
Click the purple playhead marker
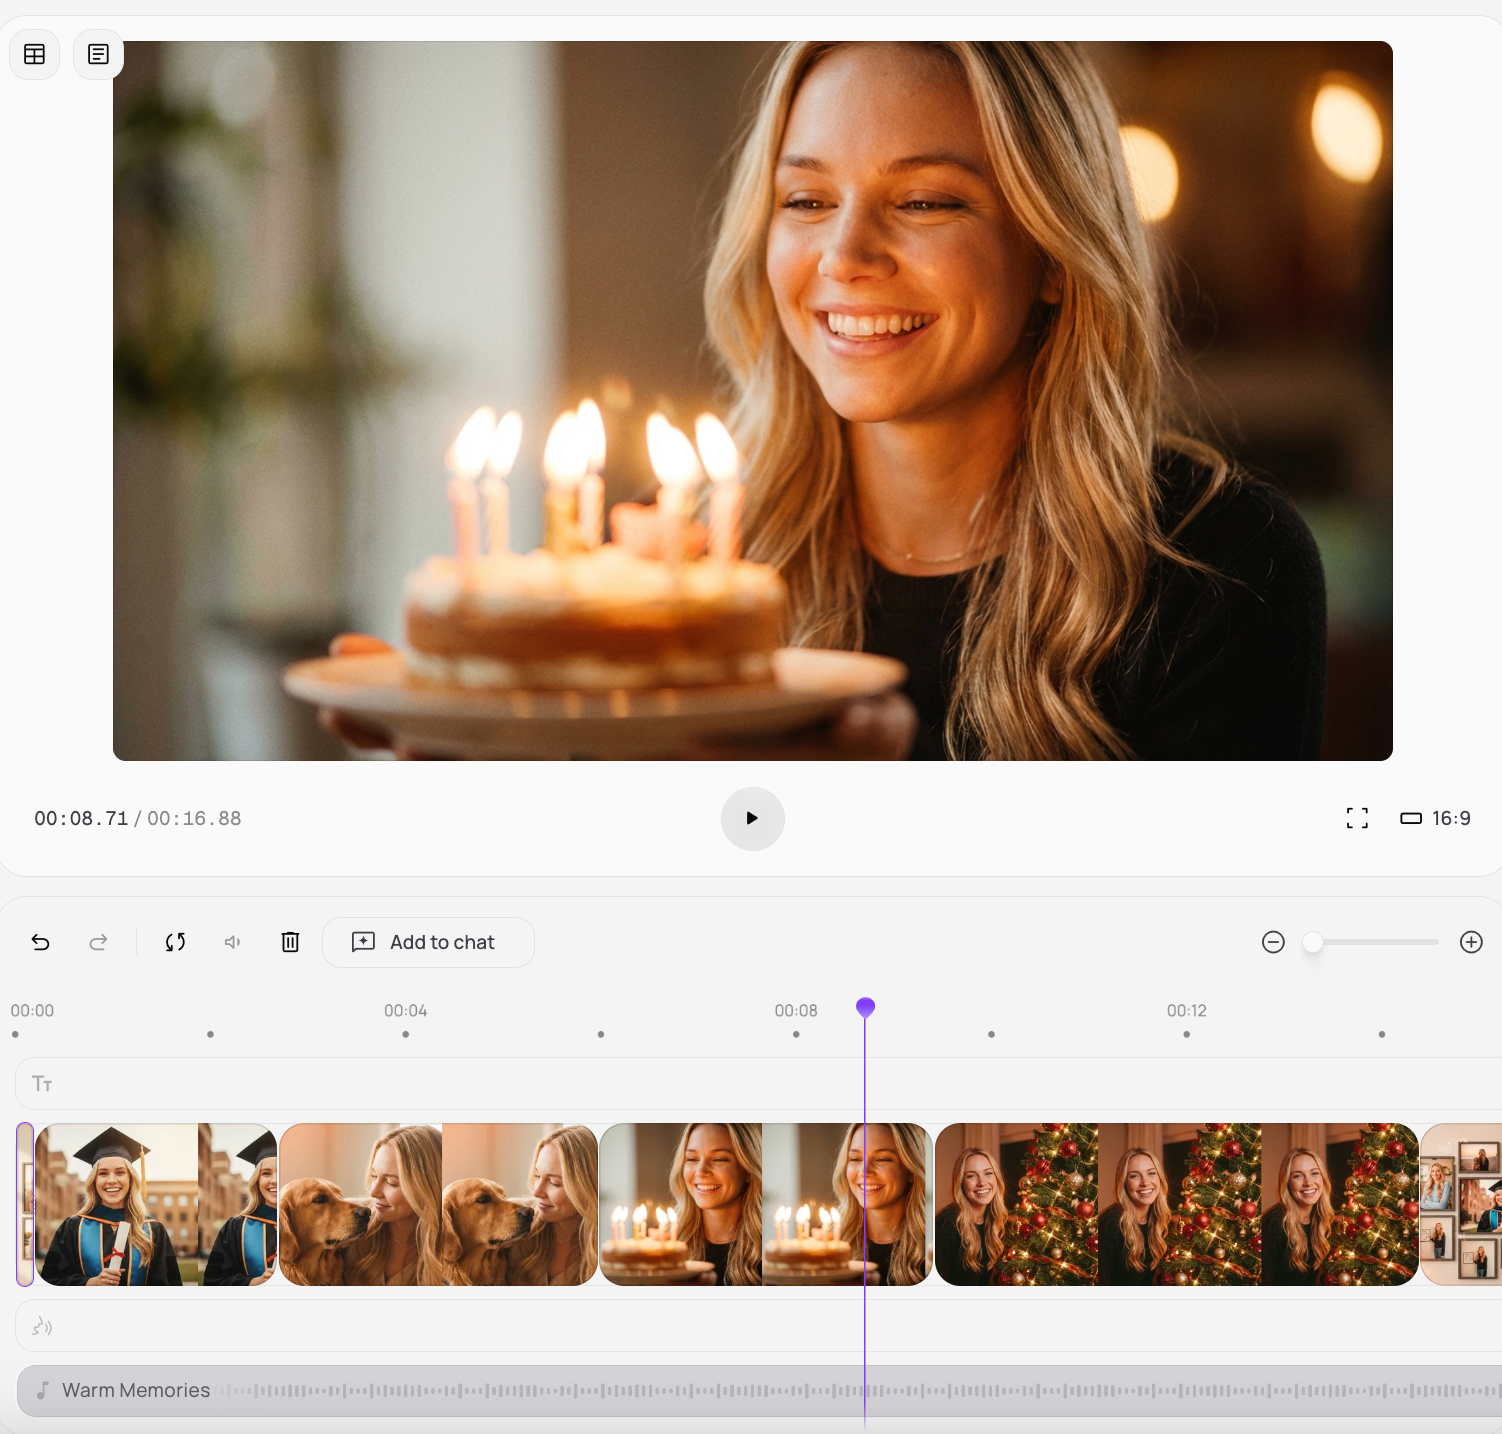click(866, 1007)
